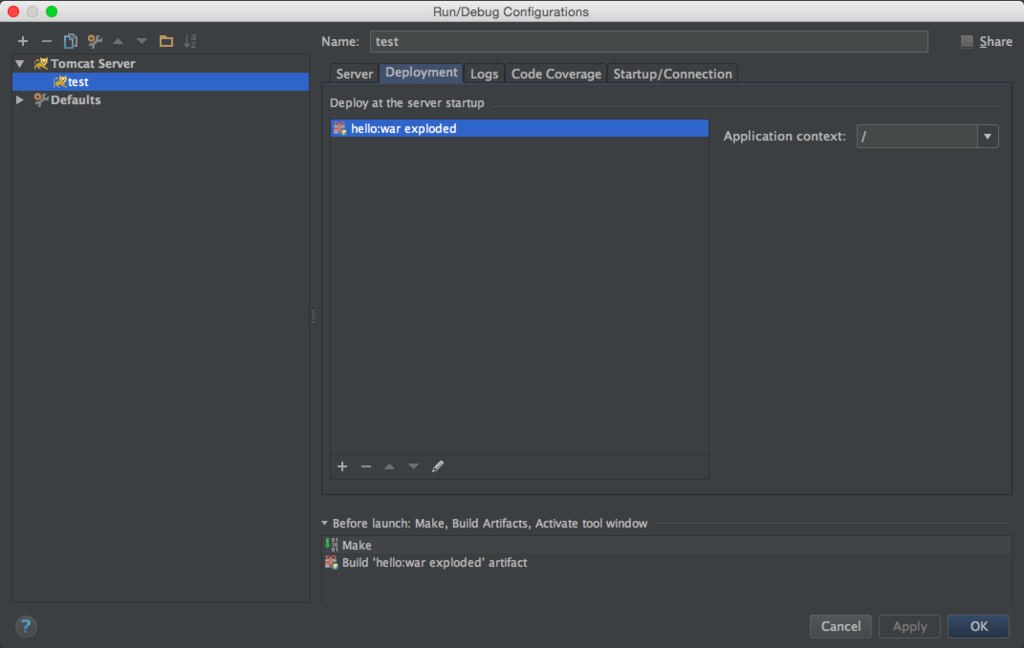Click the Apply button
Image resolution: width=1024 pixels, height=648 pixels.
point(909,626)
